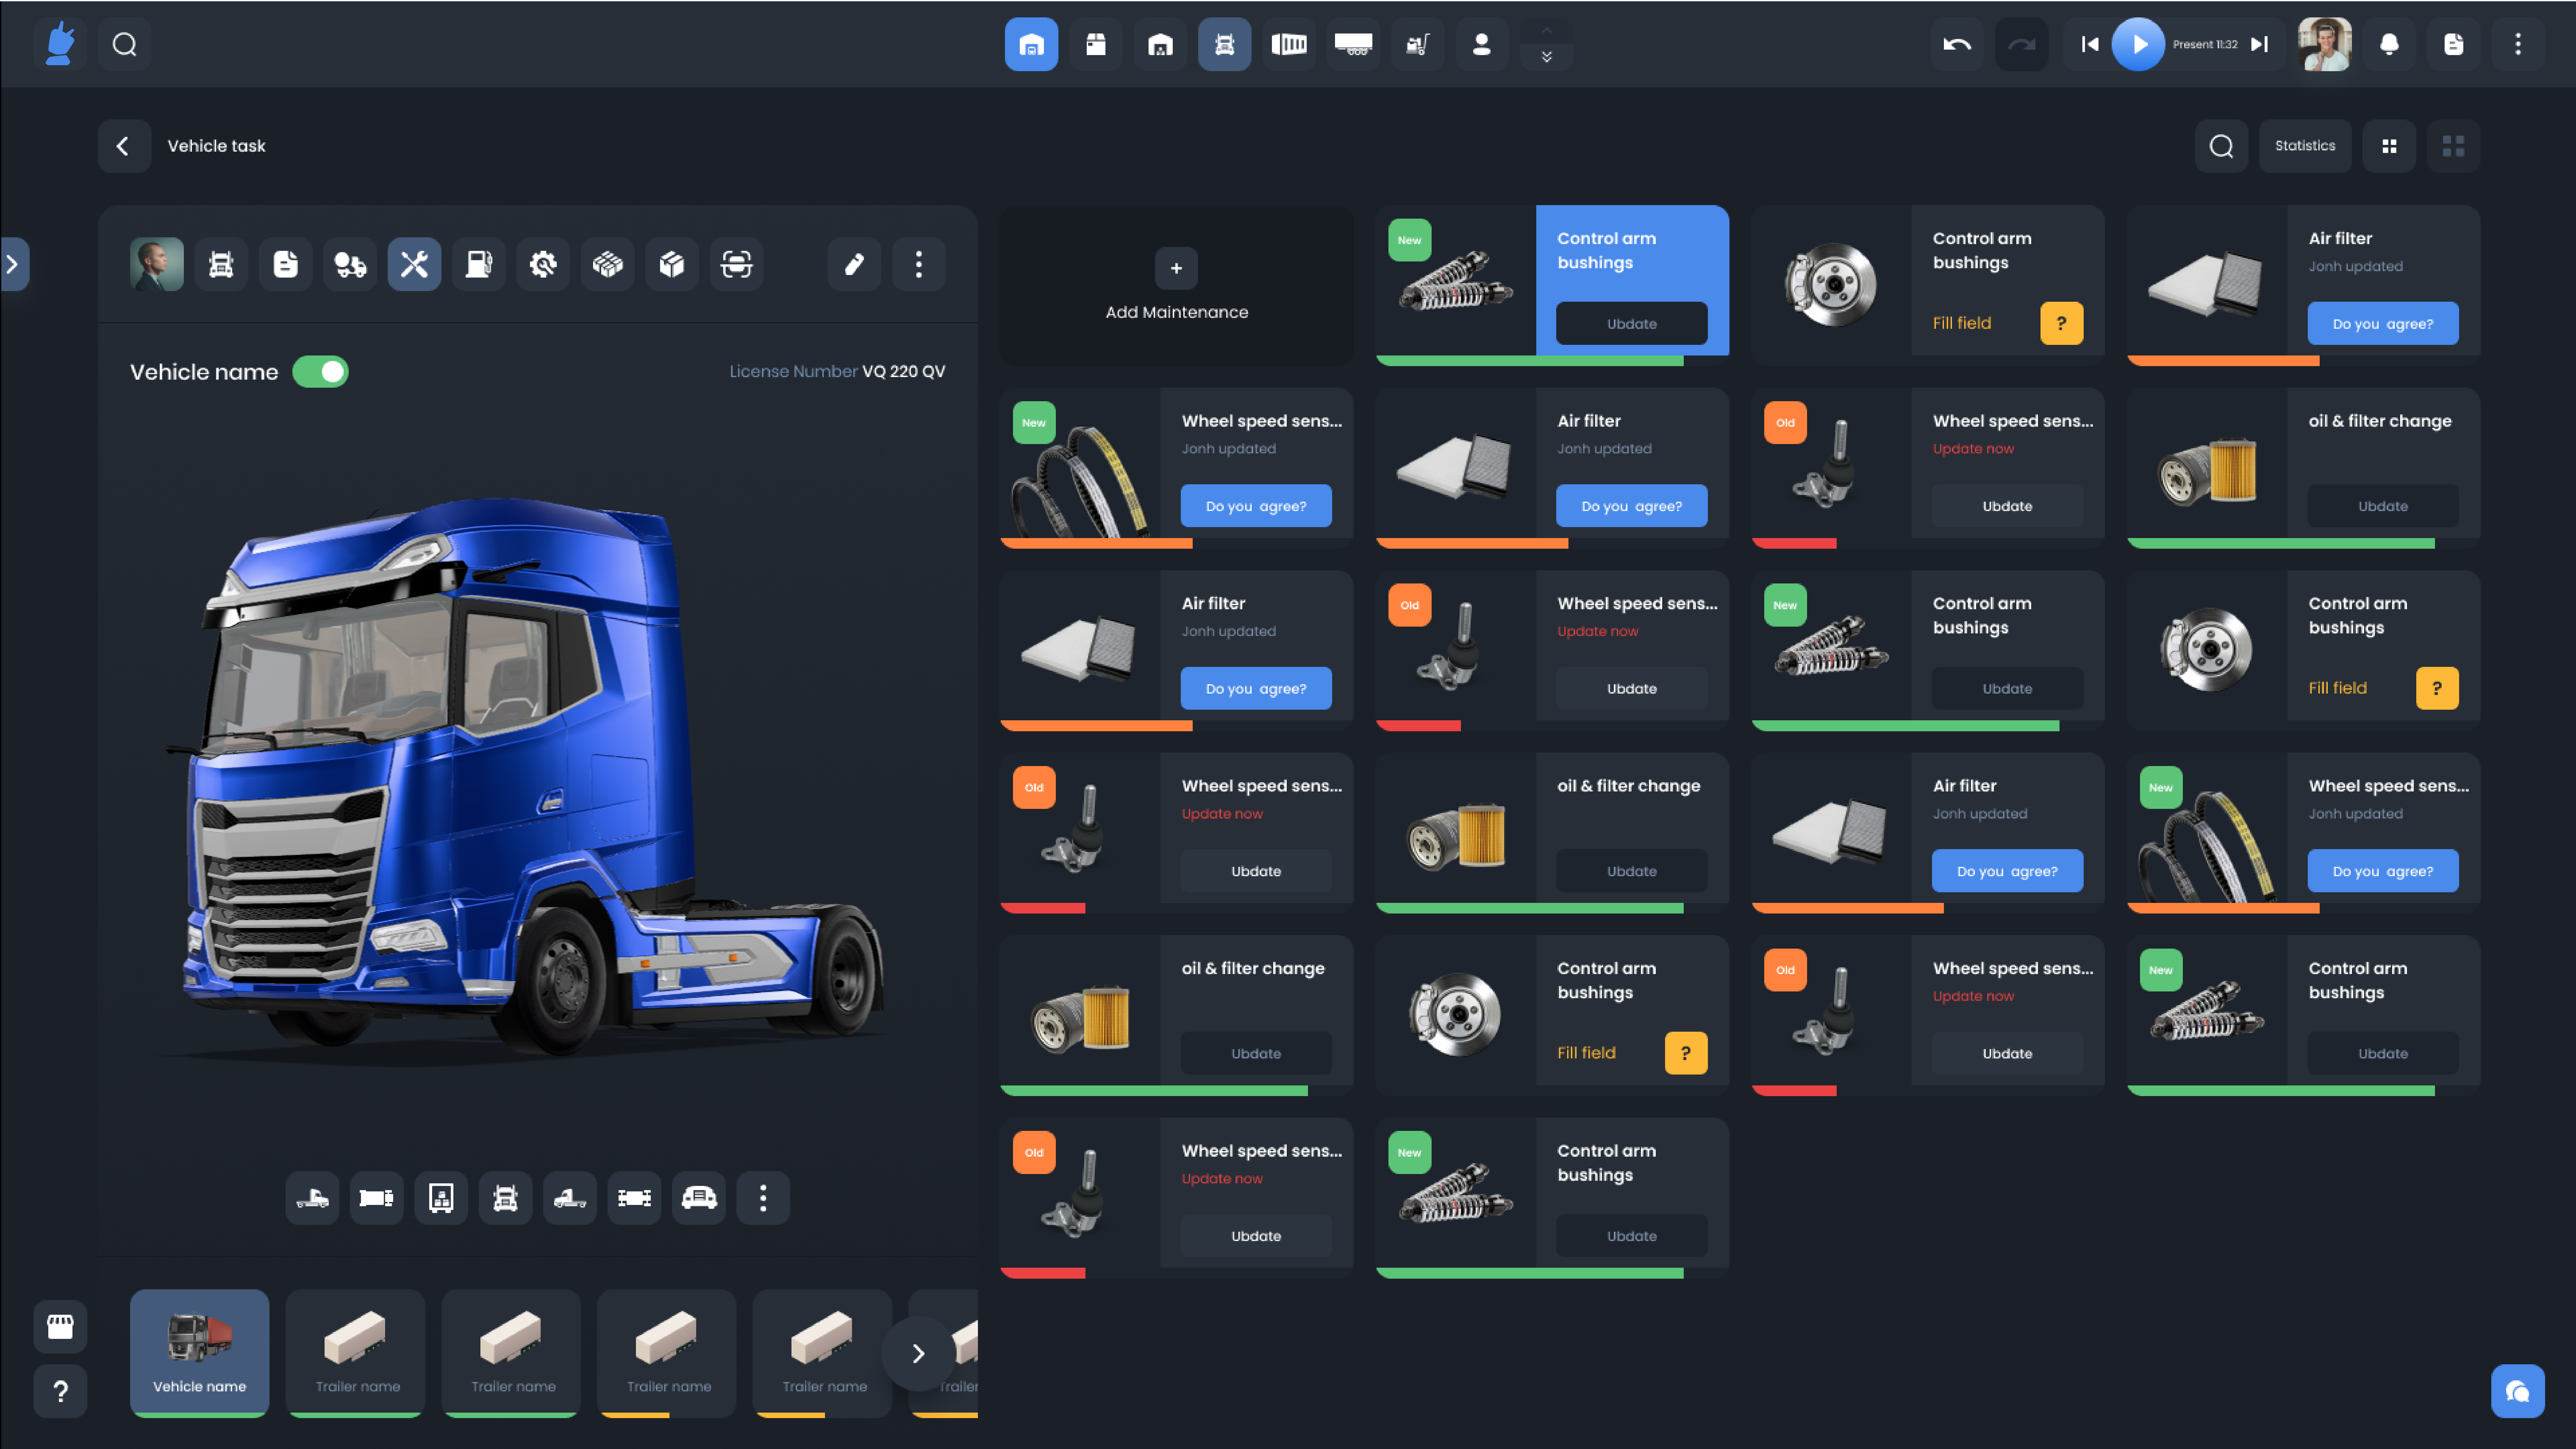Open cargo box icon
Viewport: 2576px width, 1449px height.
pos(672,264)
